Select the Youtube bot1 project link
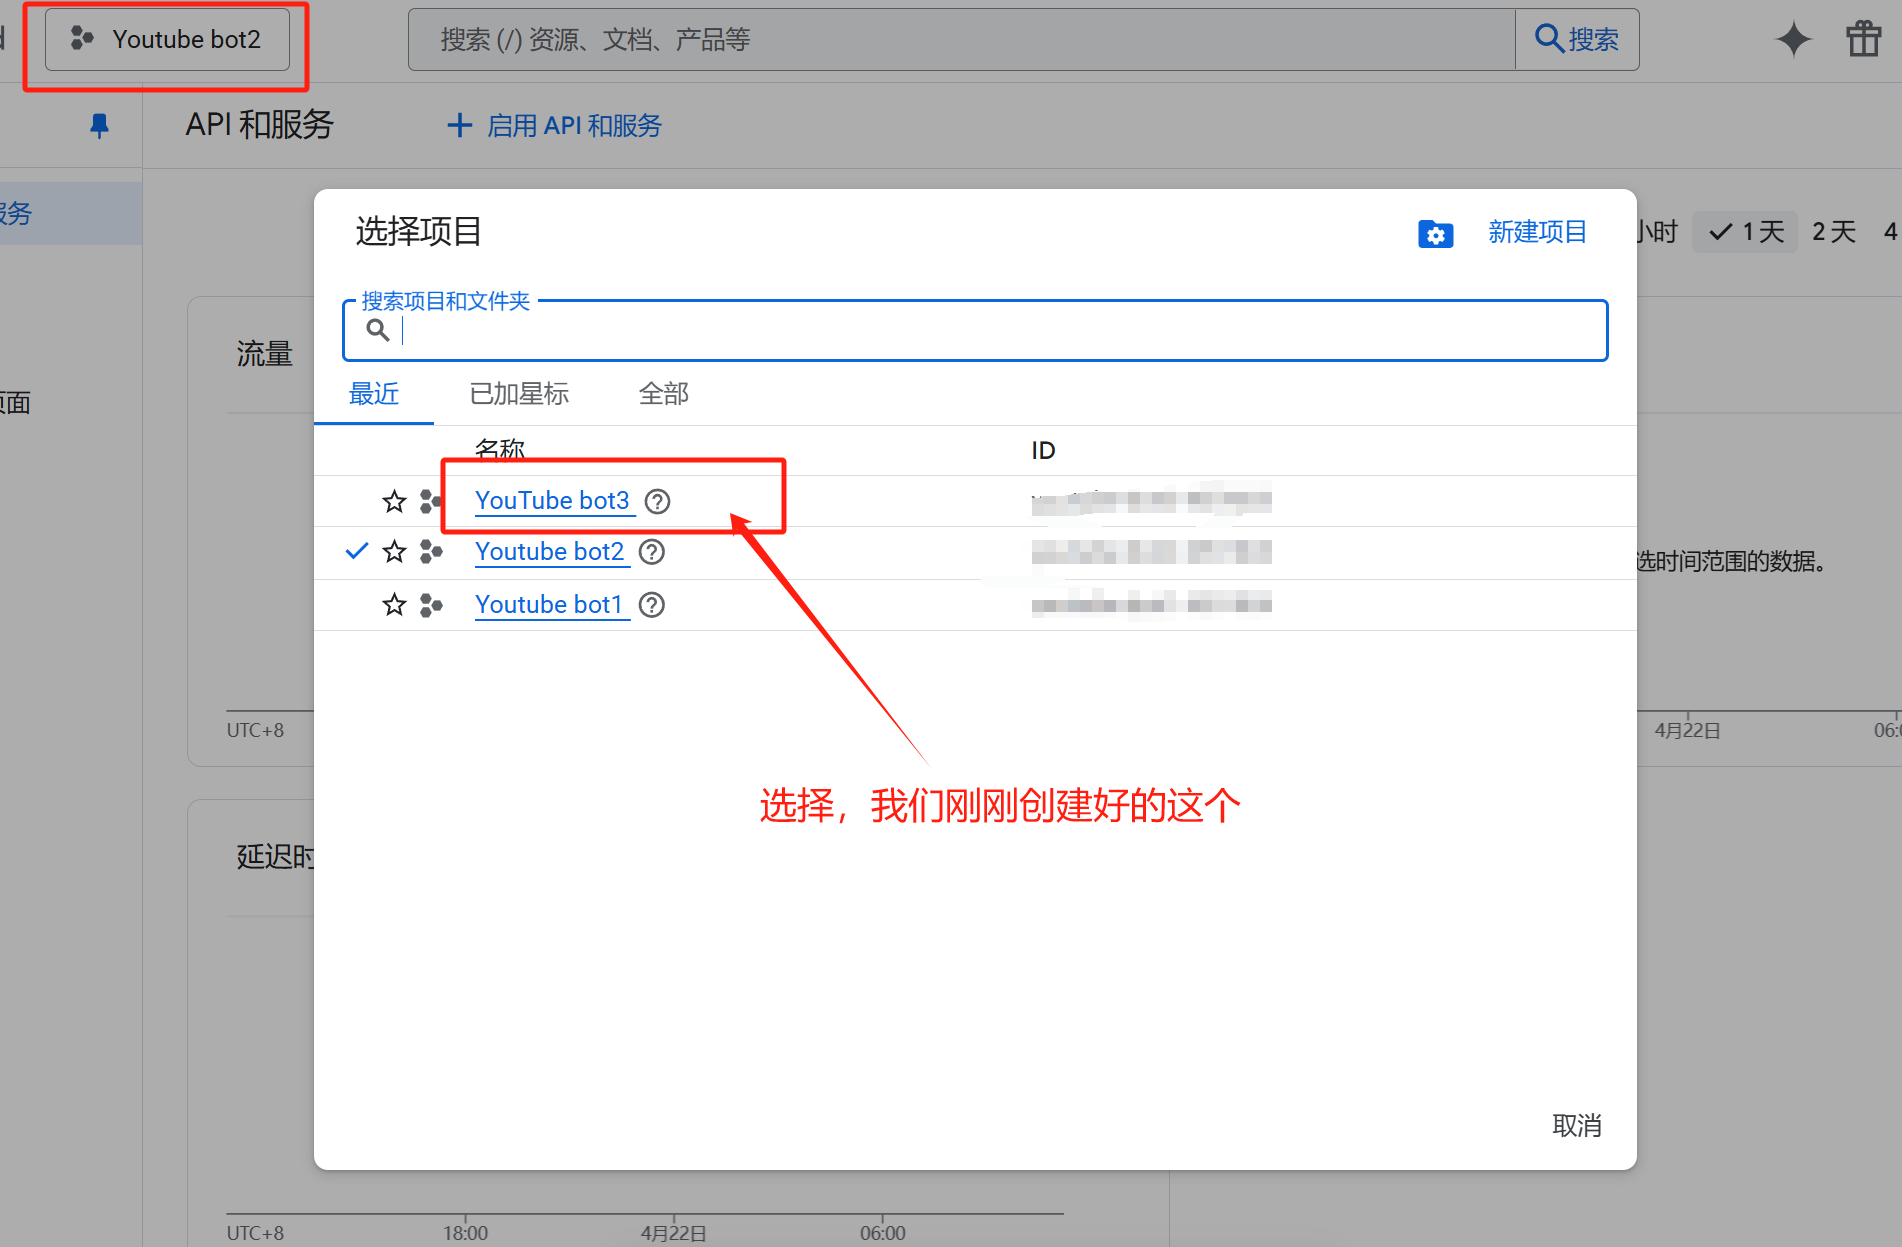 tap(549, 605)
